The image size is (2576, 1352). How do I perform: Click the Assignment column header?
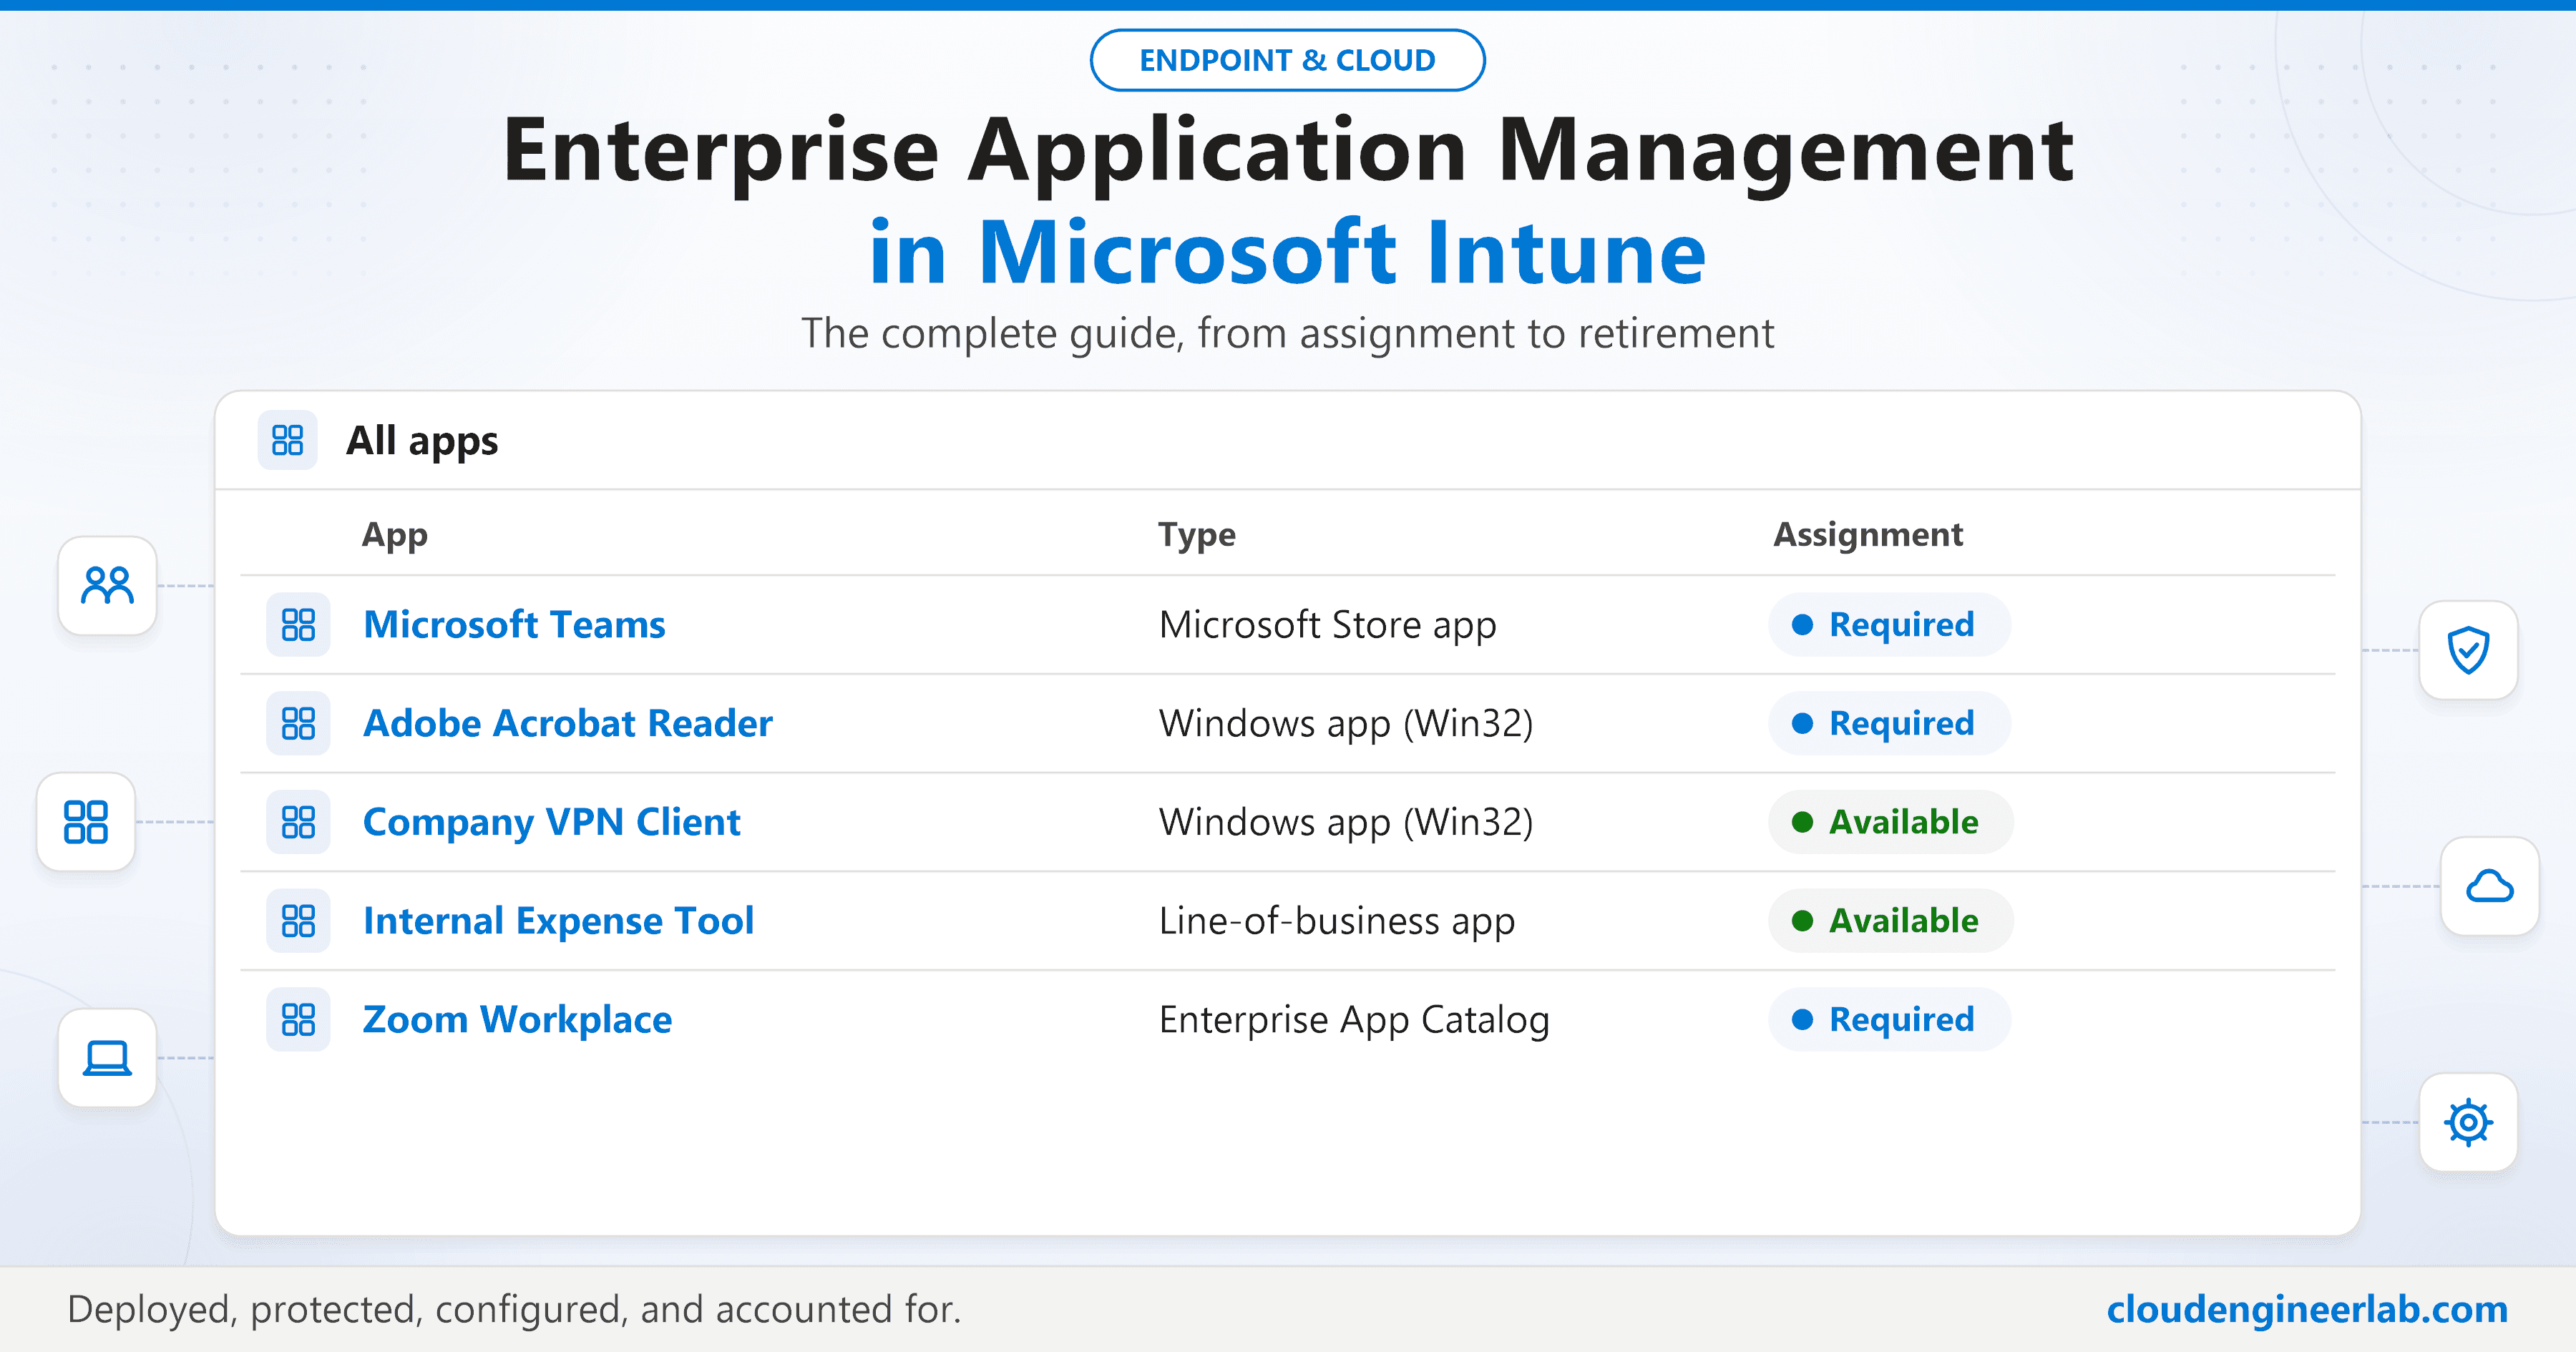tap(1868, 535)
